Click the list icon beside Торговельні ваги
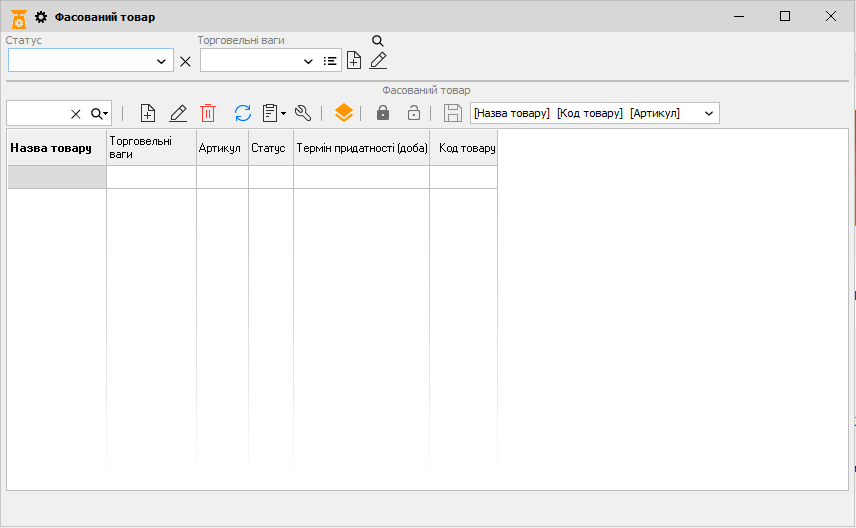The image size is (856, 528). point(330,61)
